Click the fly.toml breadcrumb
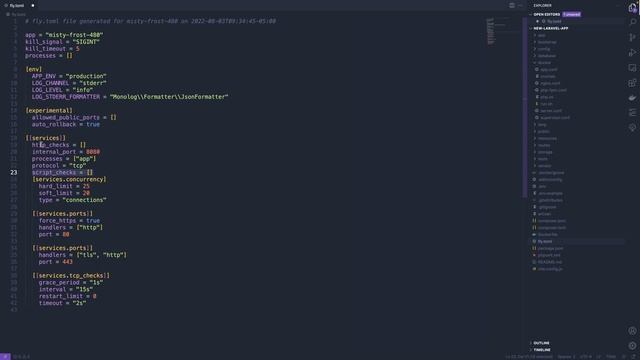The height and width of the screenshot is (360, 640). [16, 14]
